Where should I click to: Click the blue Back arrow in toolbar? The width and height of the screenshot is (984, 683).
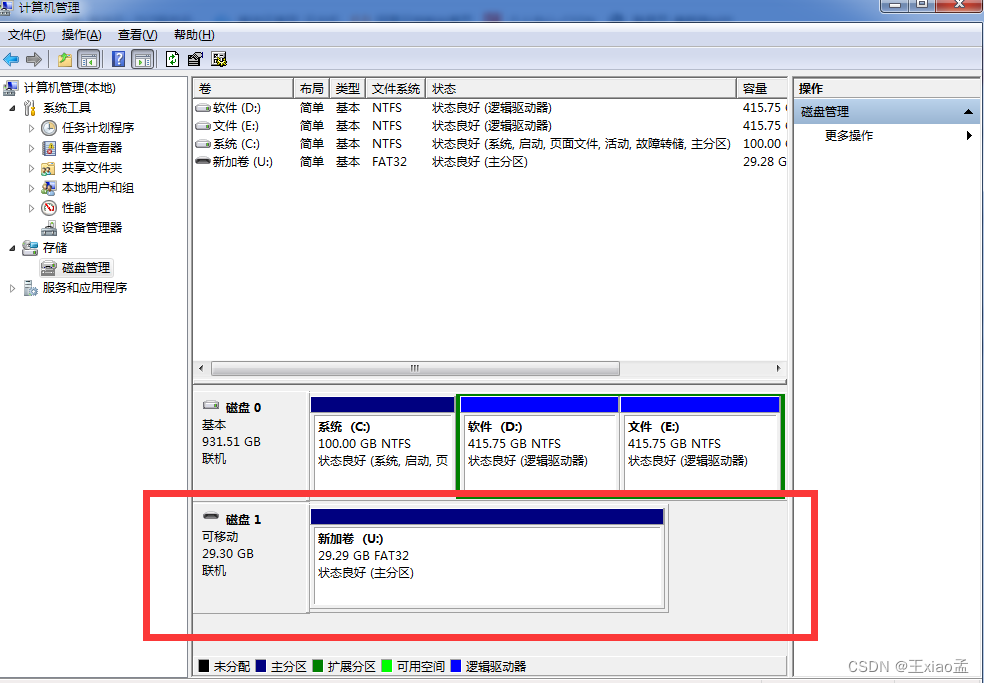tap(11, 60)
